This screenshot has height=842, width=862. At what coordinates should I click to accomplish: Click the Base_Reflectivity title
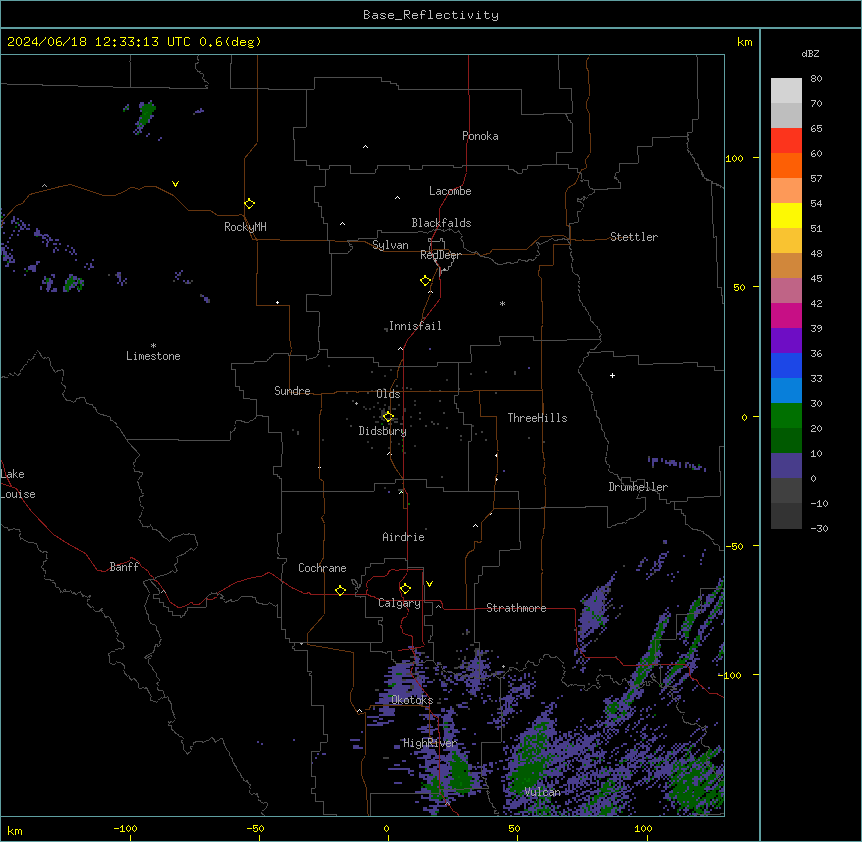431,15
